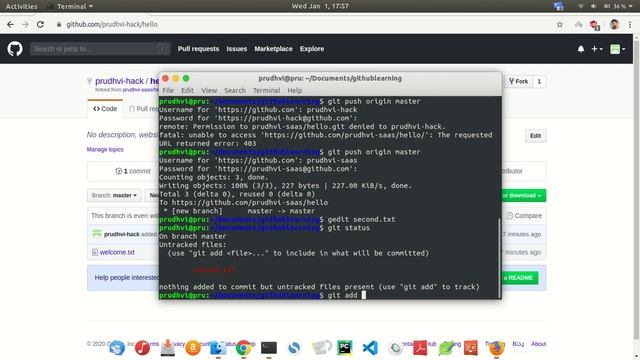Image resolution: width=640 pixels, height=360 pixels.
Task: Open the welcome.txt file
Action: pyautogui.click(x=117, y=252)
